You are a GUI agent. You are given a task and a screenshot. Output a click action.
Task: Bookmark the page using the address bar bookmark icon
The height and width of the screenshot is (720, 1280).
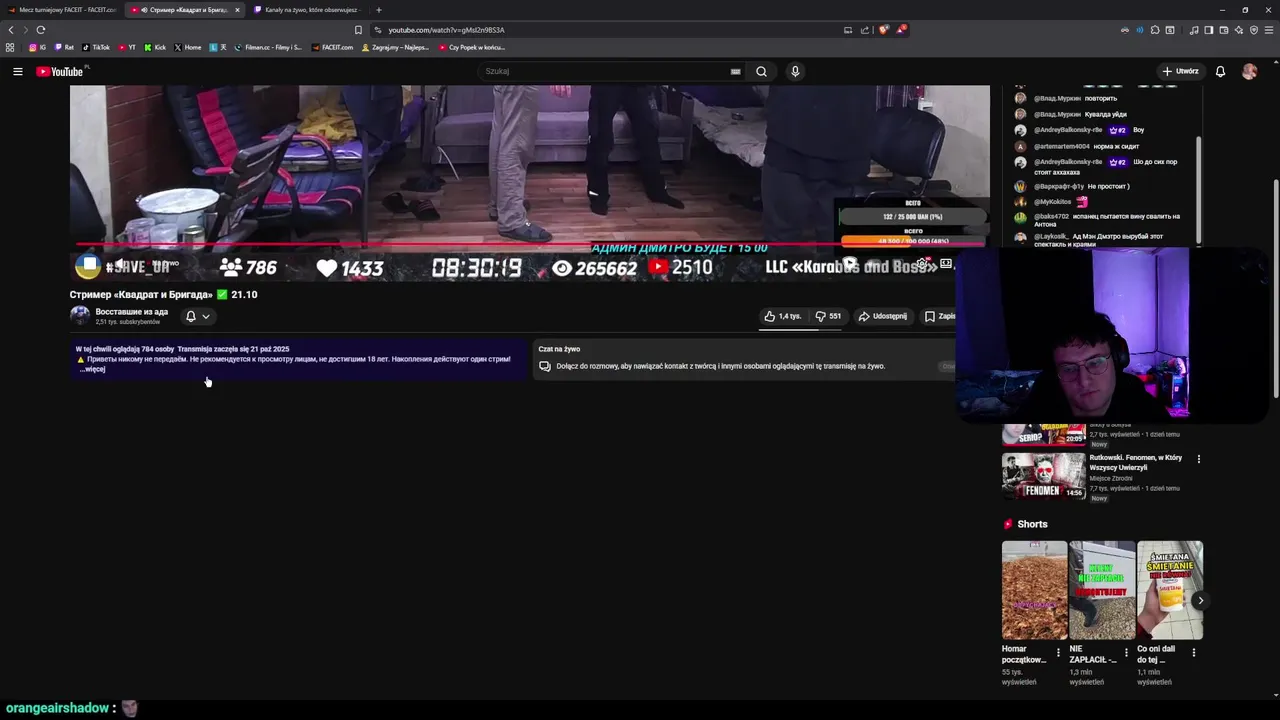tap(358, 30)
